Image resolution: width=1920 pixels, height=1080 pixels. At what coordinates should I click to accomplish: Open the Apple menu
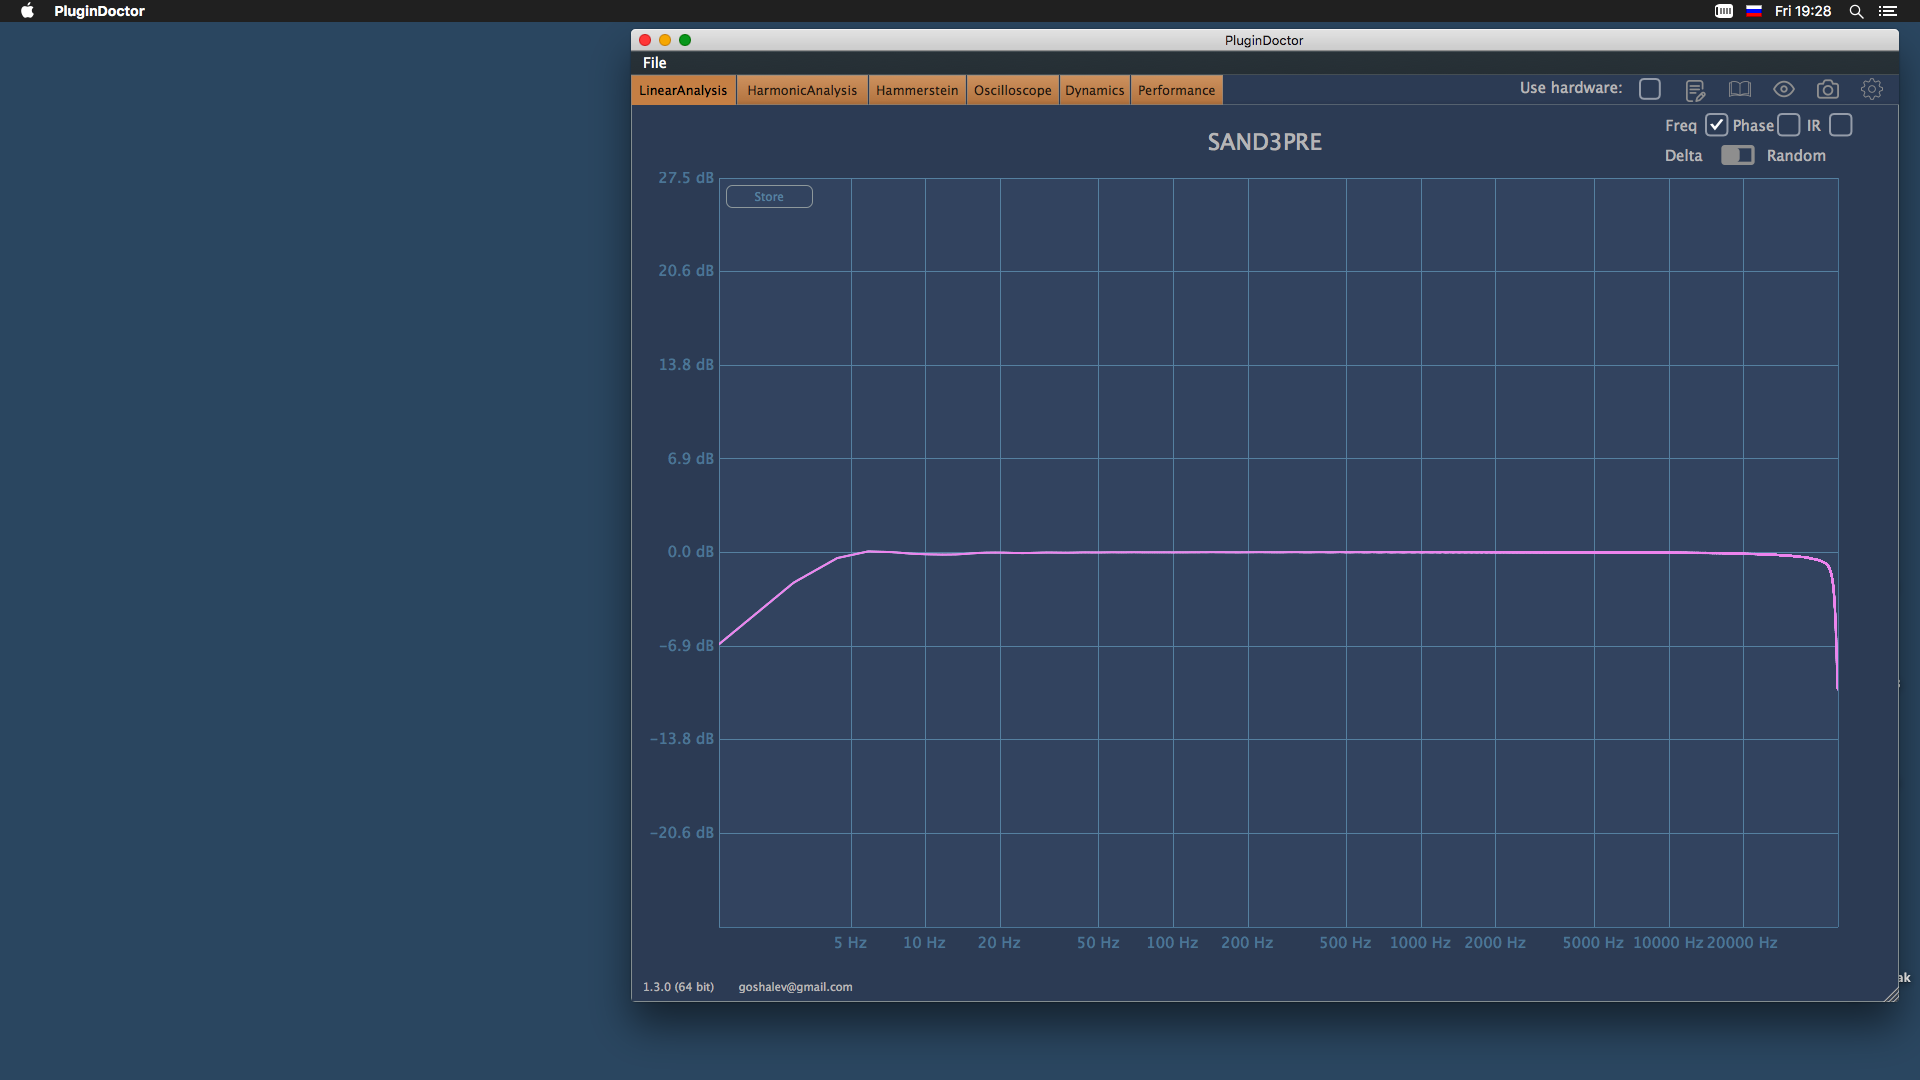[x=27, y=11]
